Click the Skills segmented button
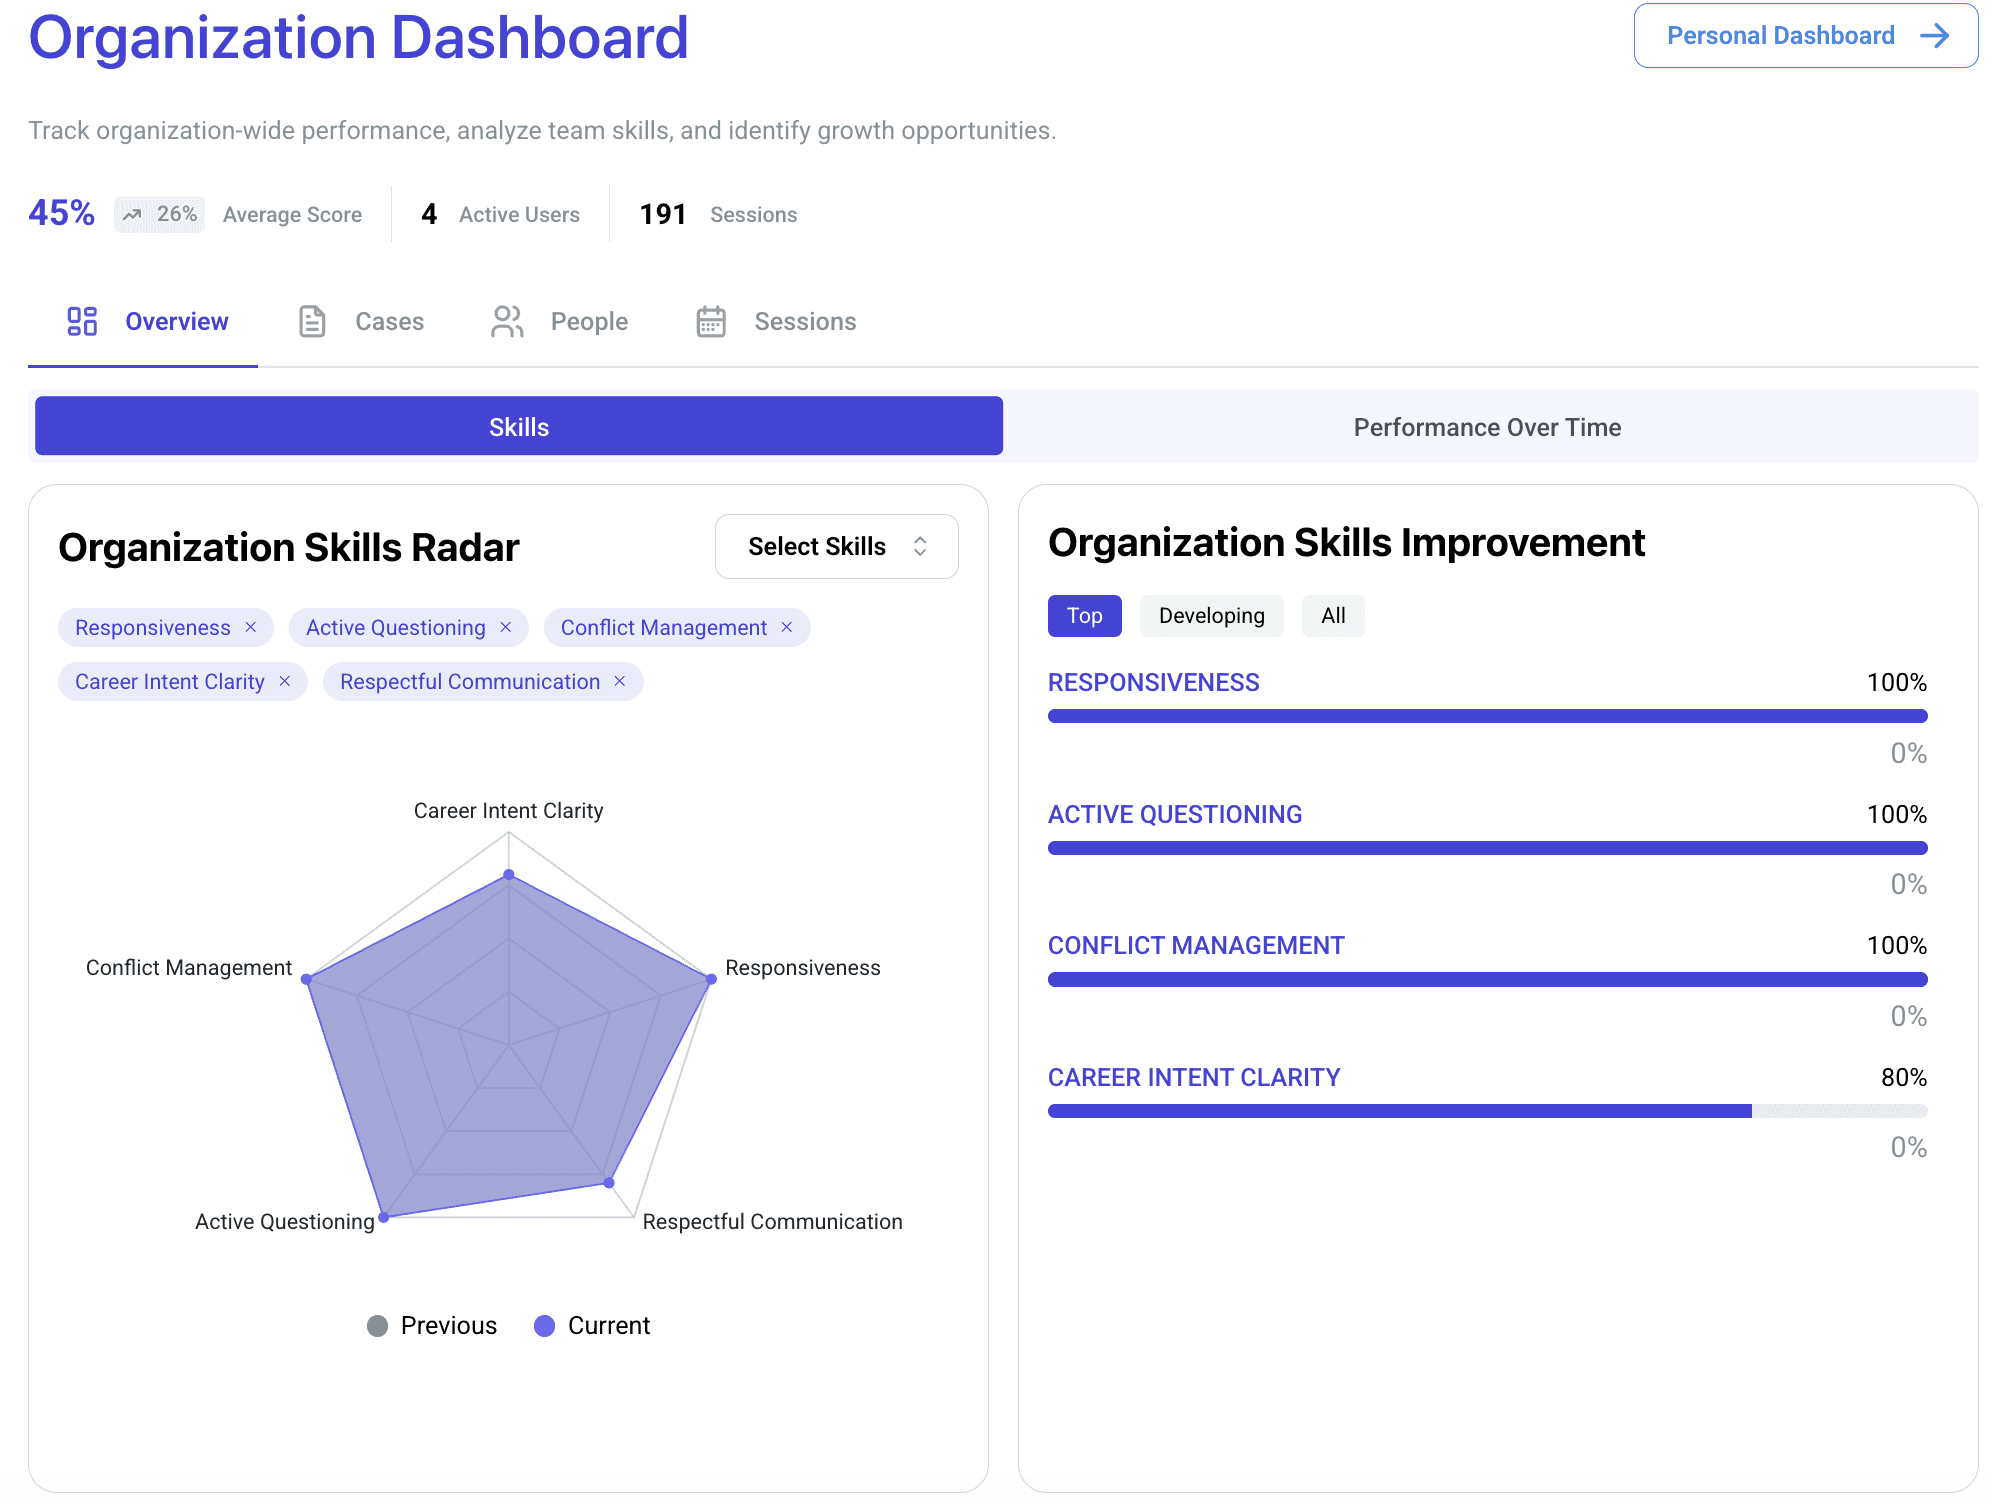The height and width of the screenshot is (1504, 1992). (x=519, y=427)
